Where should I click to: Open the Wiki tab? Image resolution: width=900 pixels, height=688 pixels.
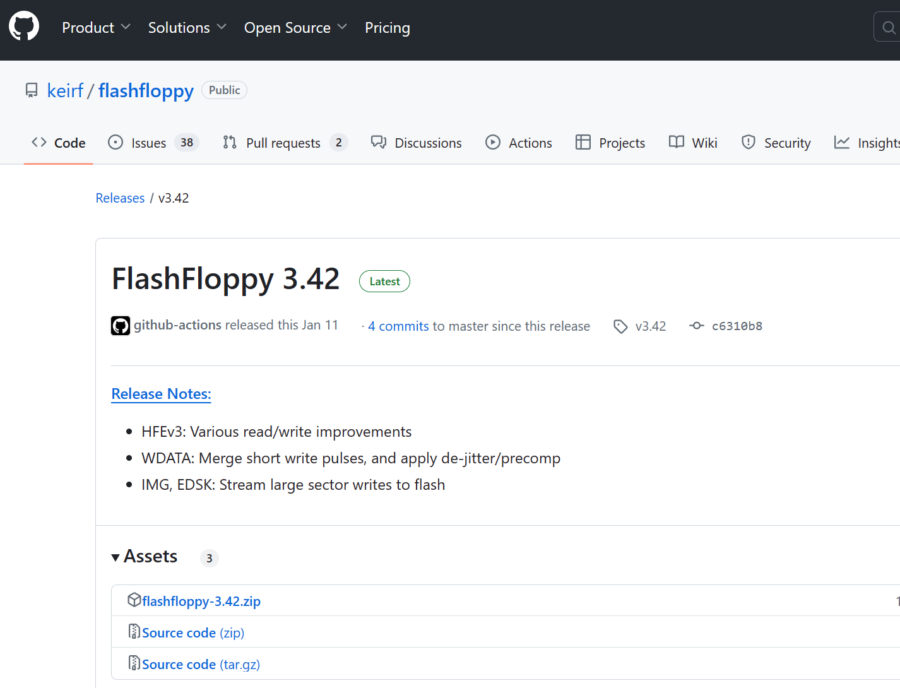point(693,143)
